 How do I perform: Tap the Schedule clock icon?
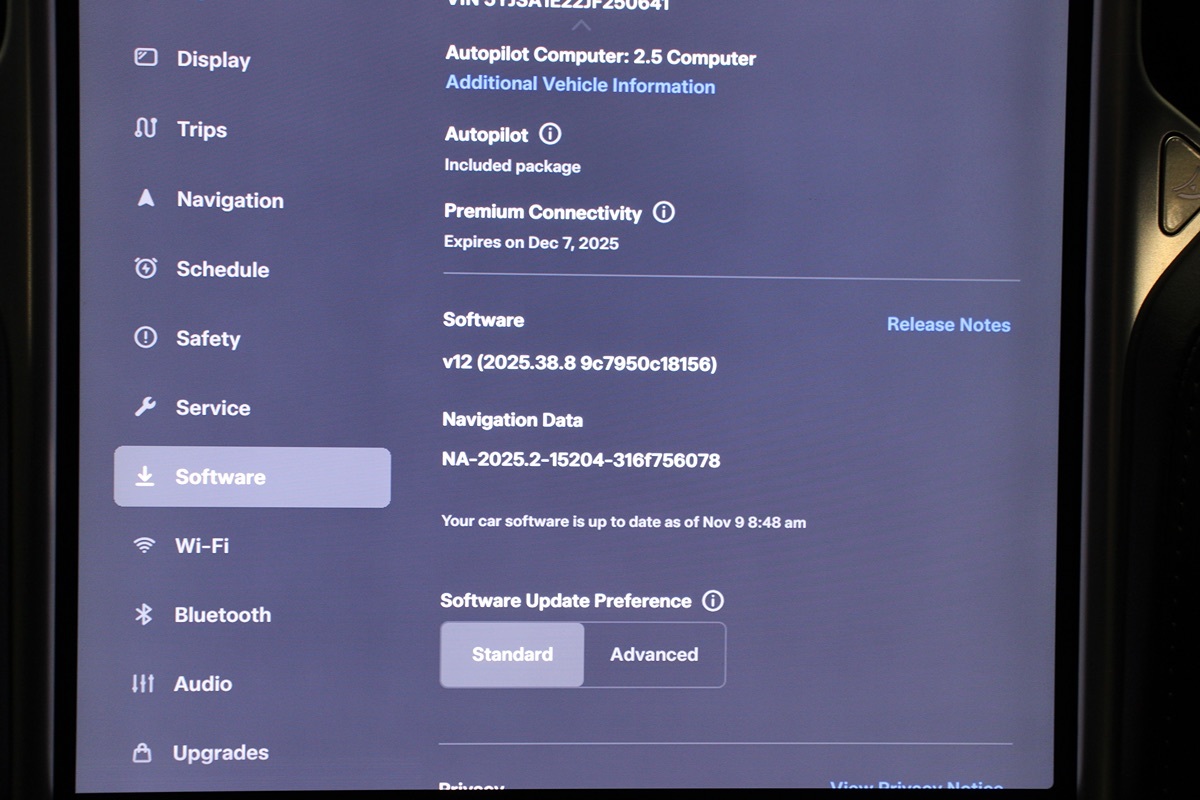(x=146, y=268)
